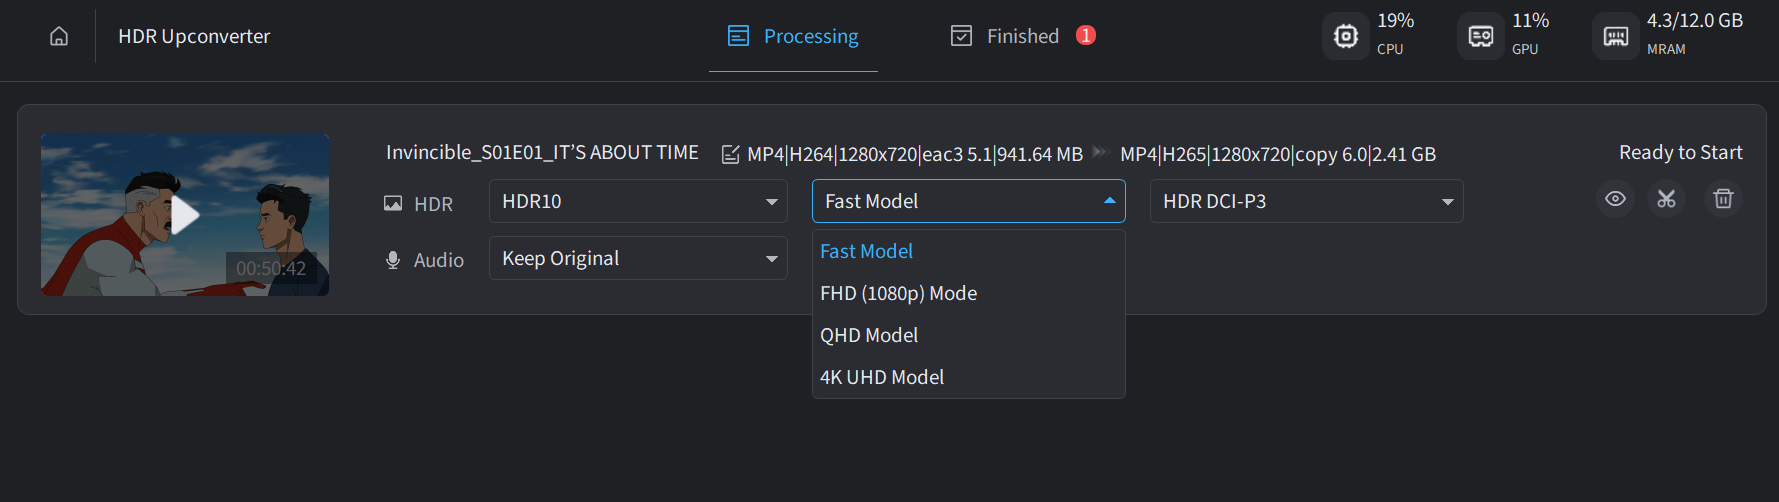
Task: Play the Invincible video preview
Action: 185,214
